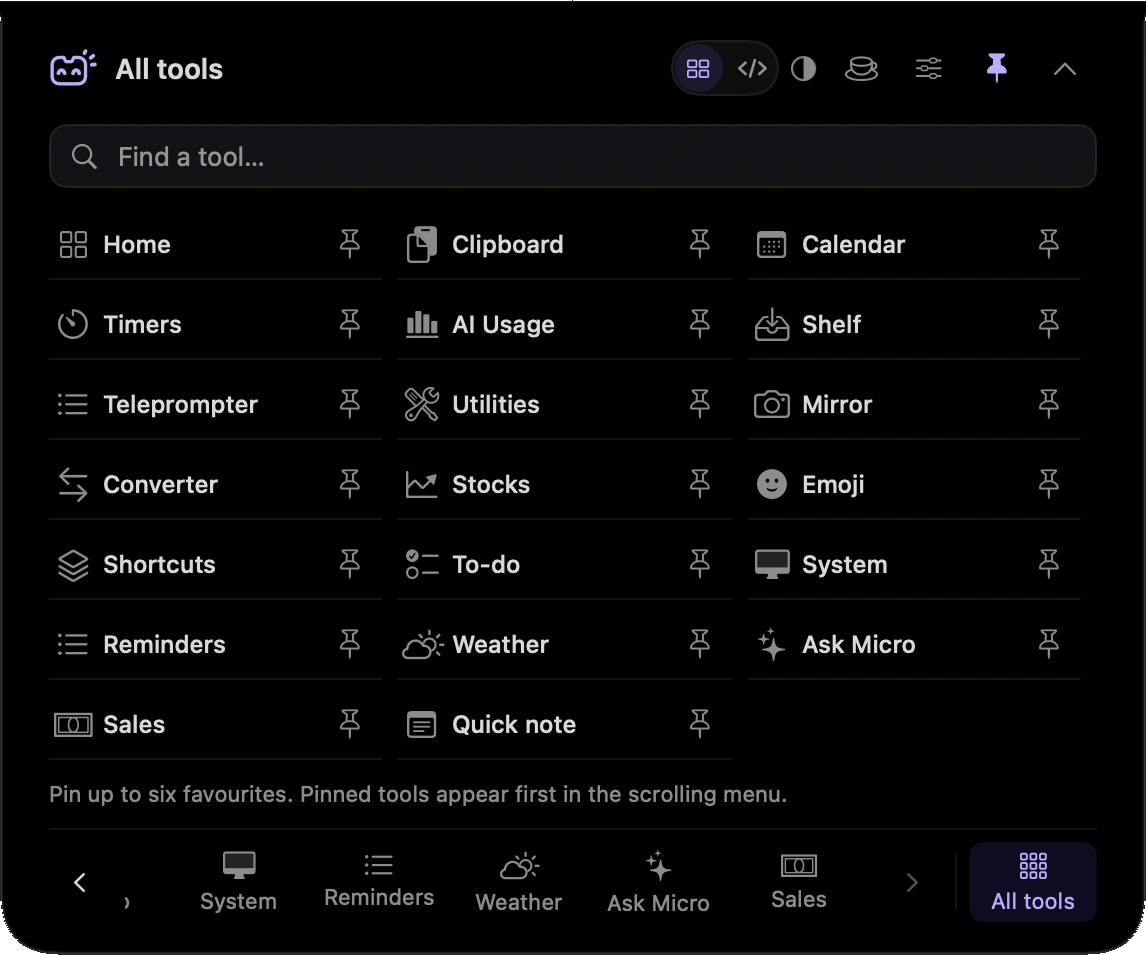Collapse the panel with up chevron

pos(1065,69)
